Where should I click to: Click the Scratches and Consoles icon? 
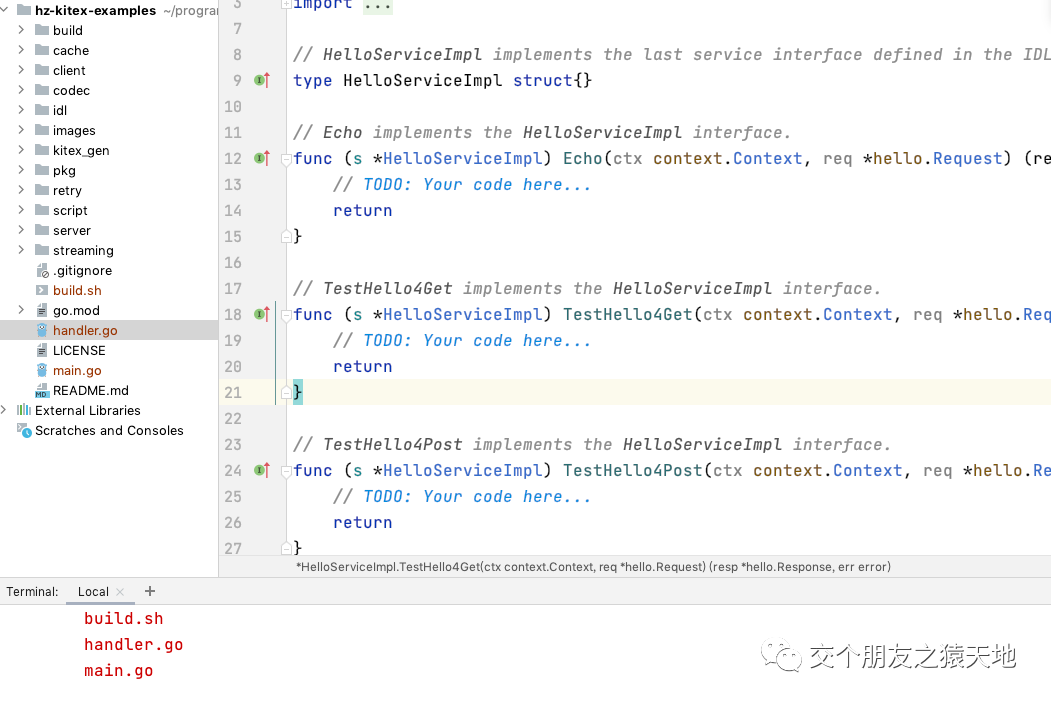[x=24, y=430]
